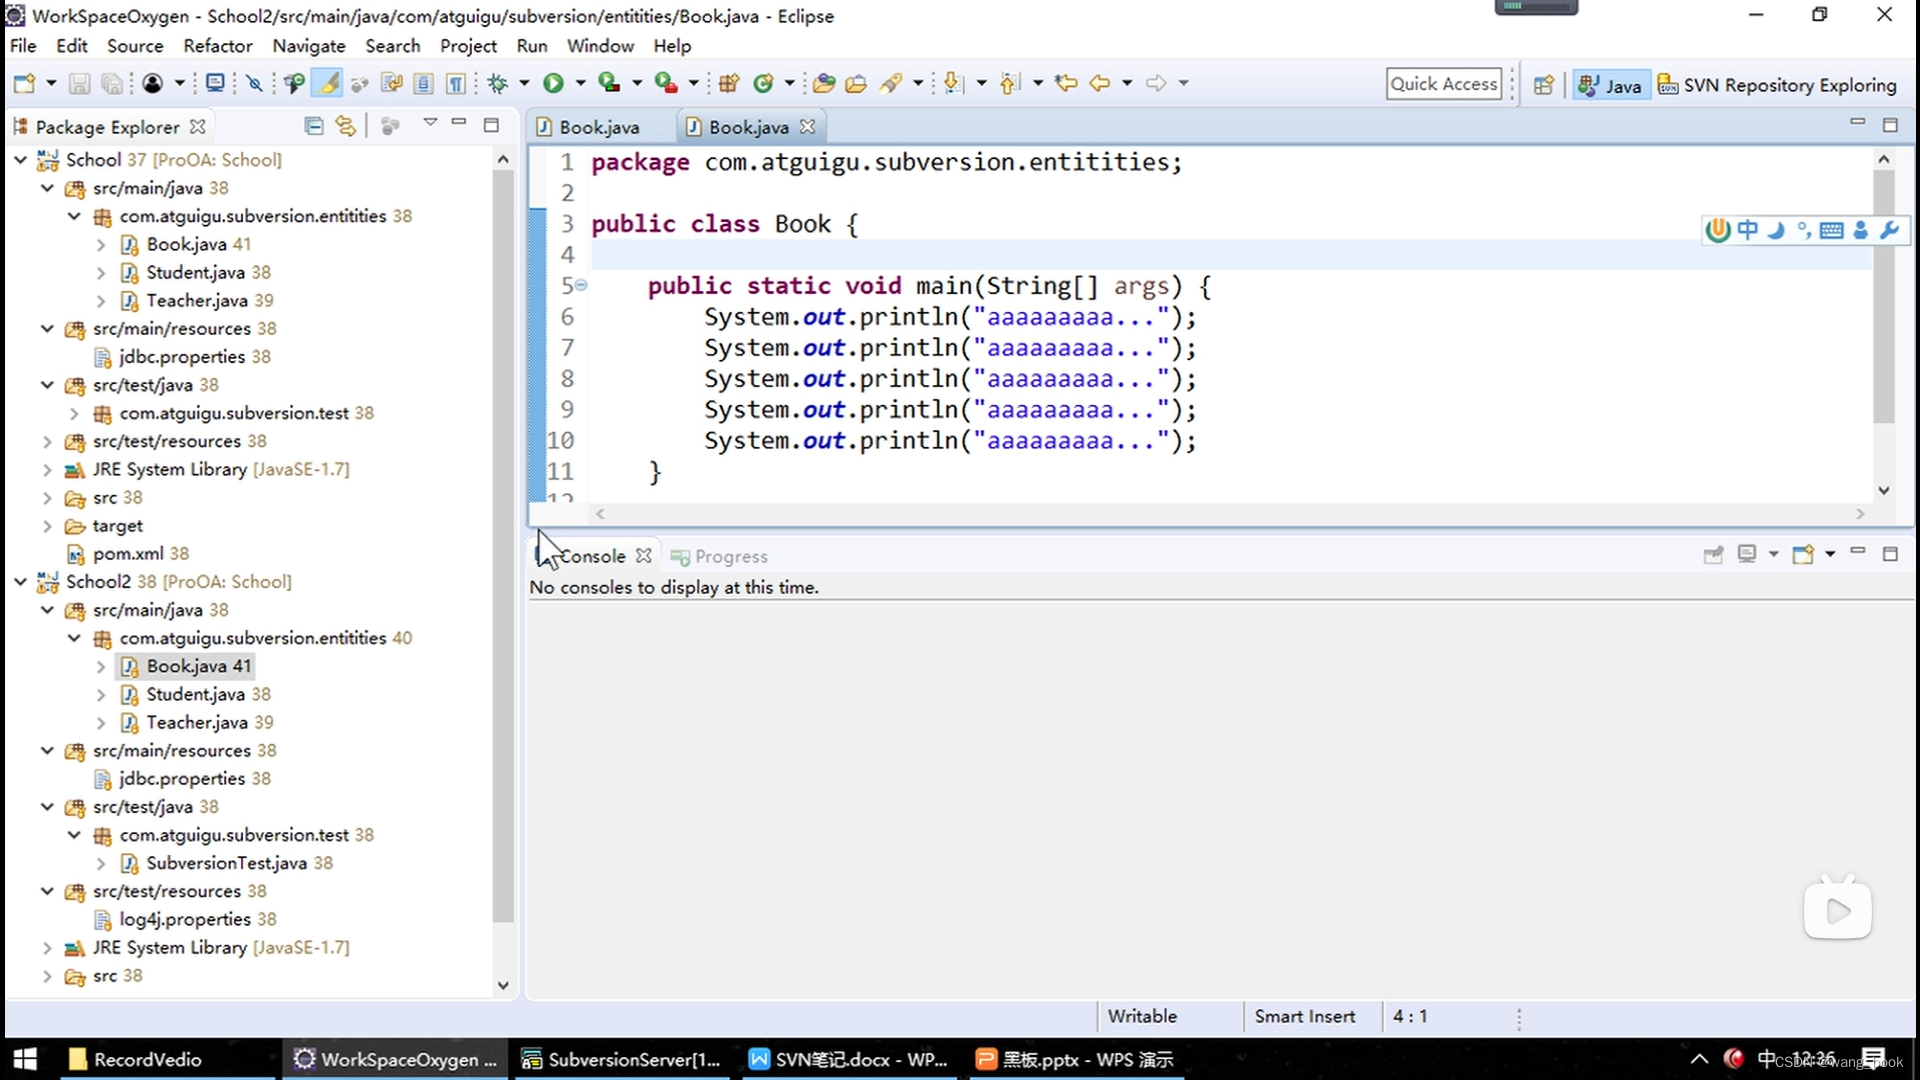Click the Skip All Breakpoints icon
The image size is (1920, 1080).
[255, 84]
